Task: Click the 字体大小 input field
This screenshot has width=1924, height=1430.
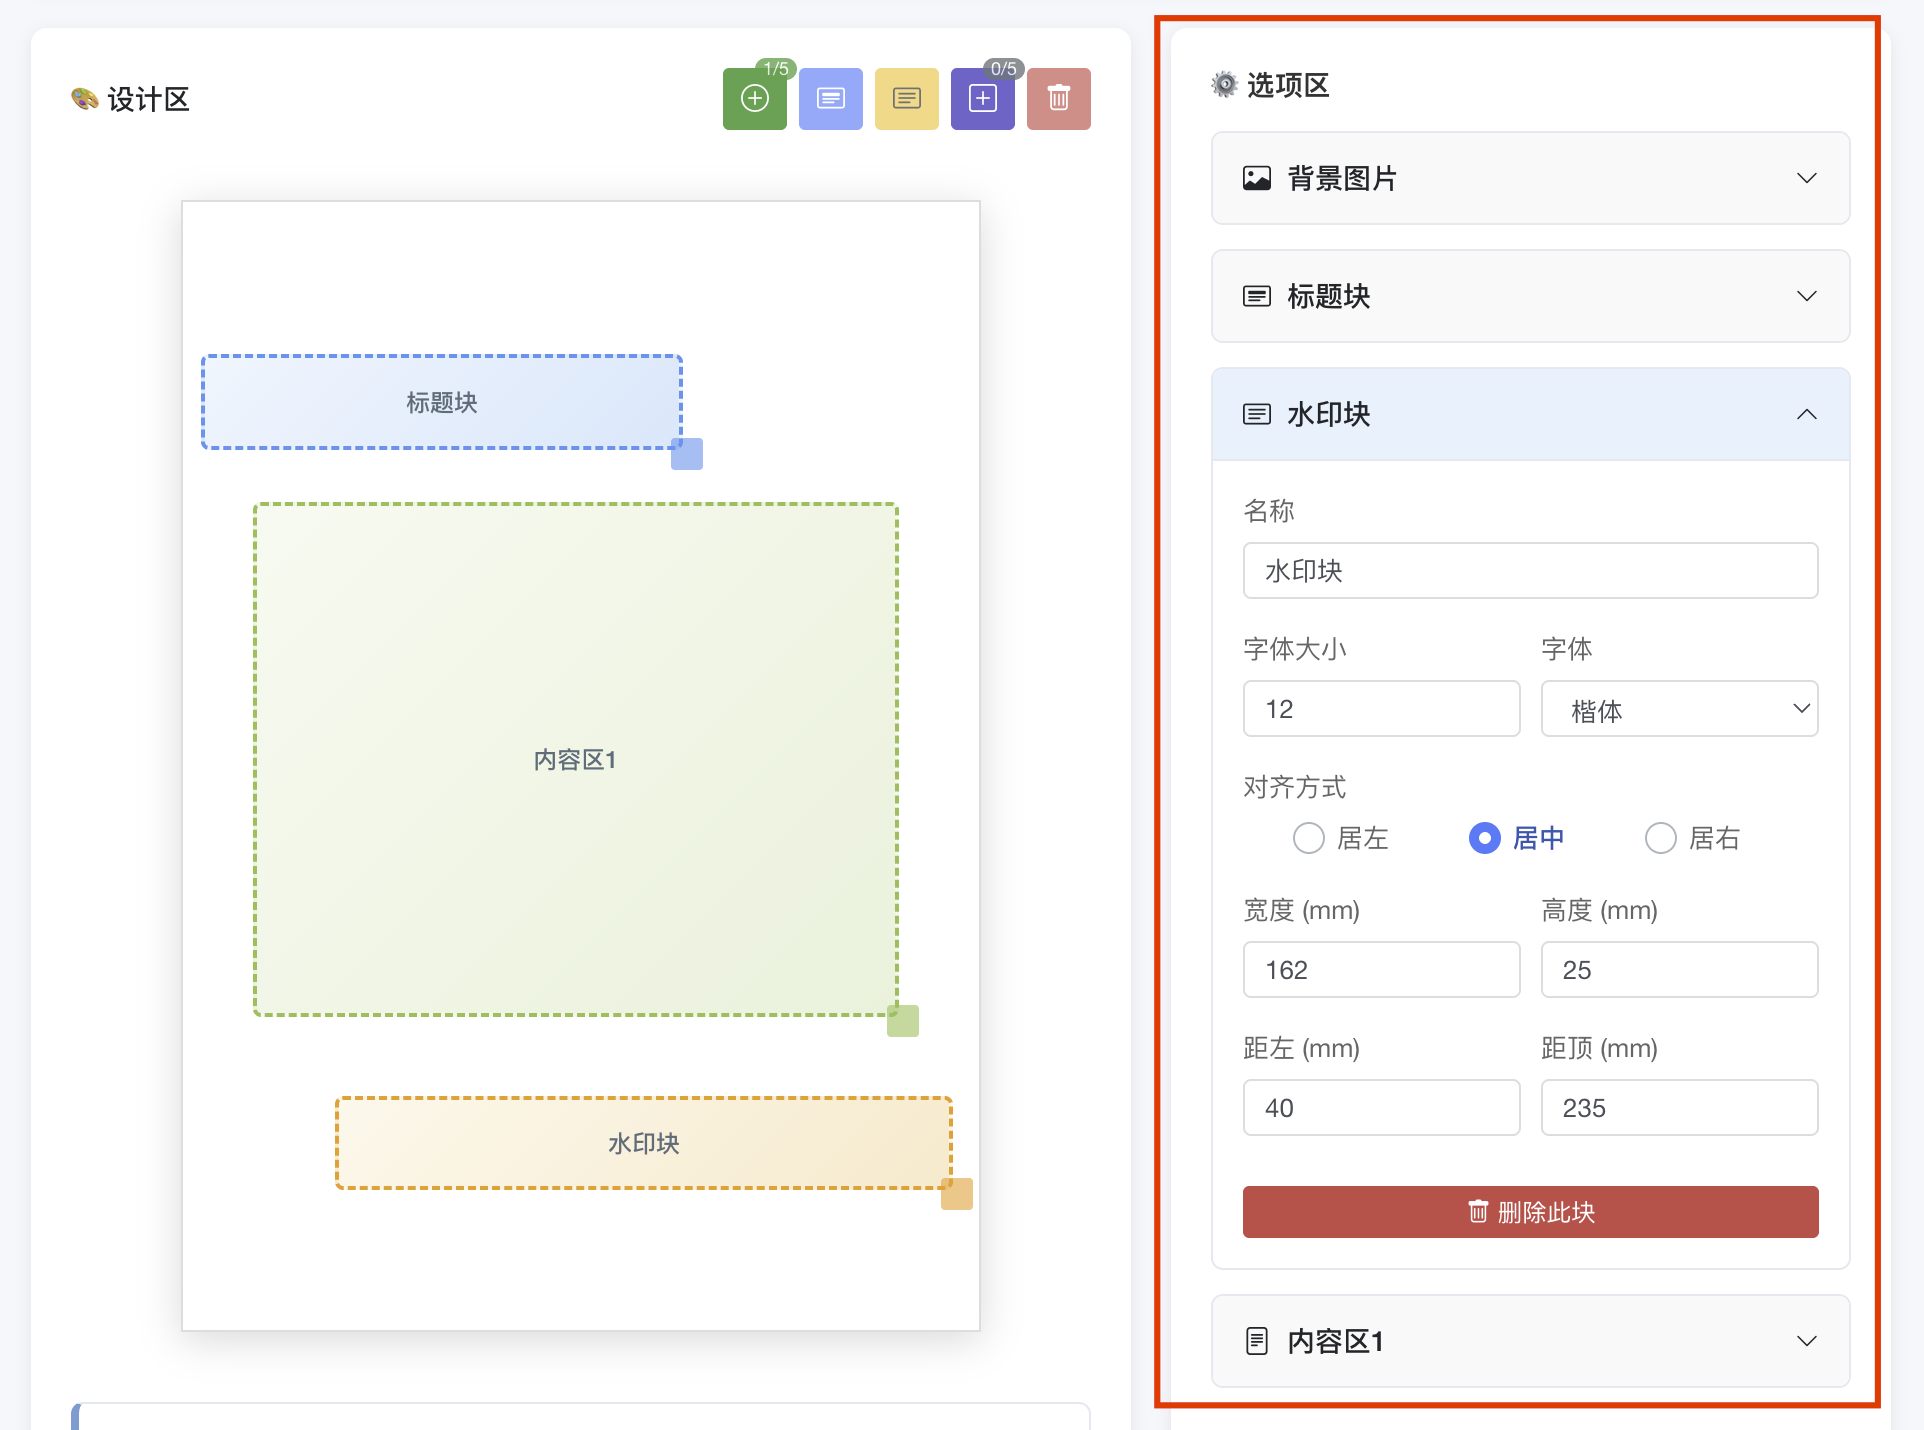Action: coord(1381,709)
